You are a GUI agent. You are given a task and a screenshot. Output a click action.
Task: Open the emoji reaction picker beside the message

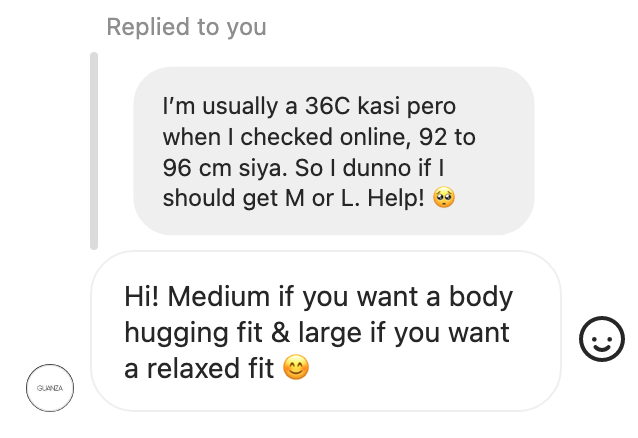(602, 339)
